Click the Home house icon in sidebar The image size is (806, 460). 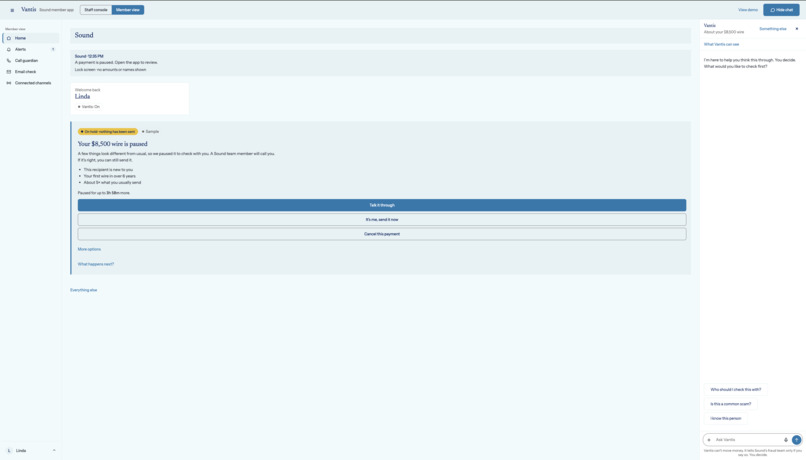pos(9,38)
